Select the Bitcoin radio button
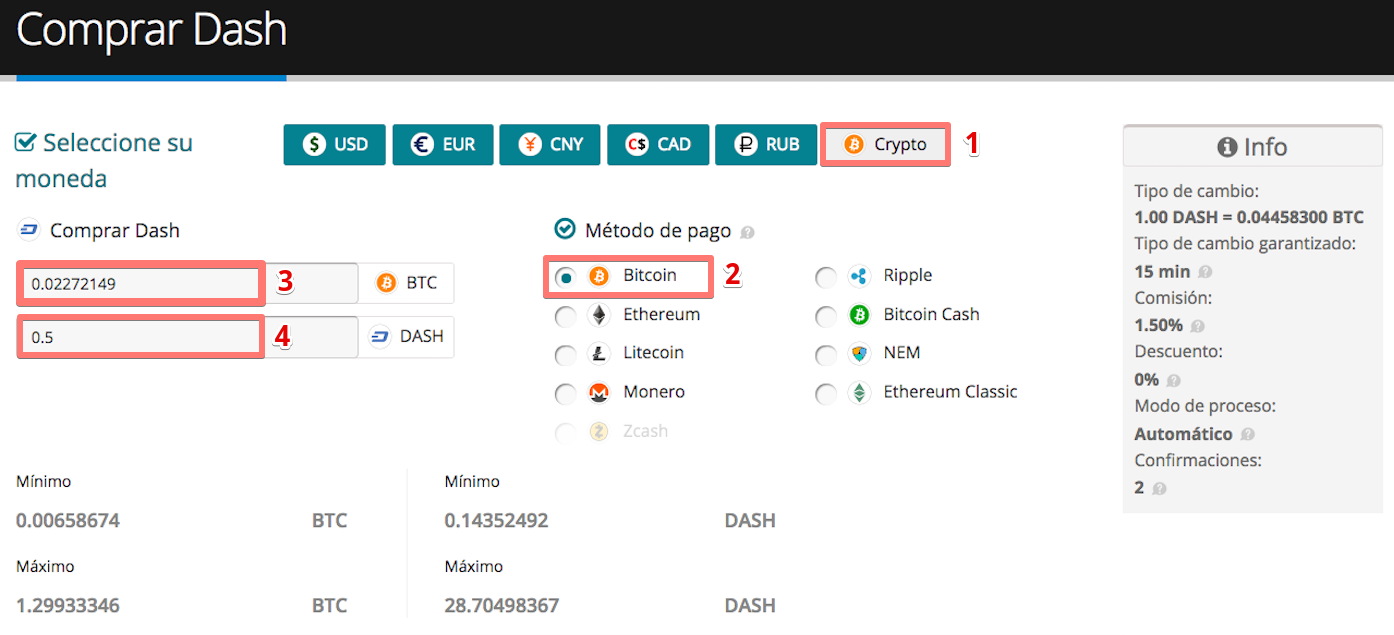The image size is (1394, 635). point(566,277)
